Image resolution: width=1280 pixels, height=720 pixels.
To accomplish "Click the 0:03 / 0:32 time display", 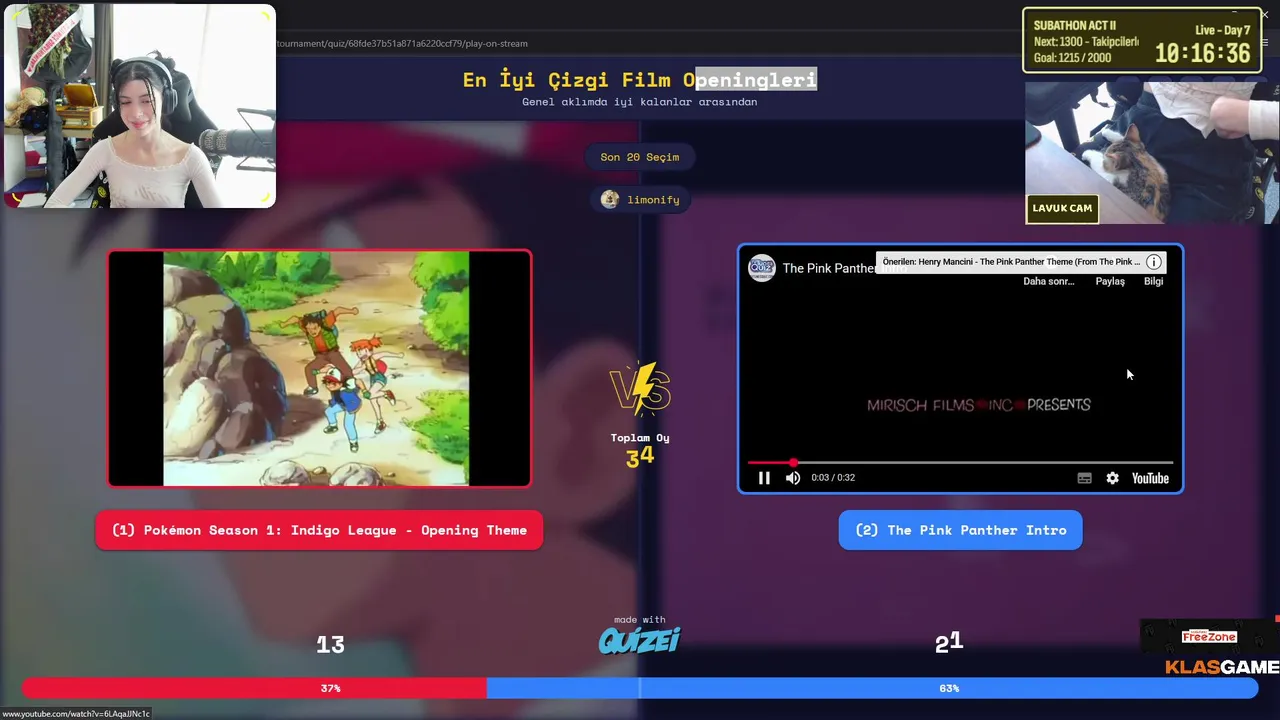I will point(833,478).
